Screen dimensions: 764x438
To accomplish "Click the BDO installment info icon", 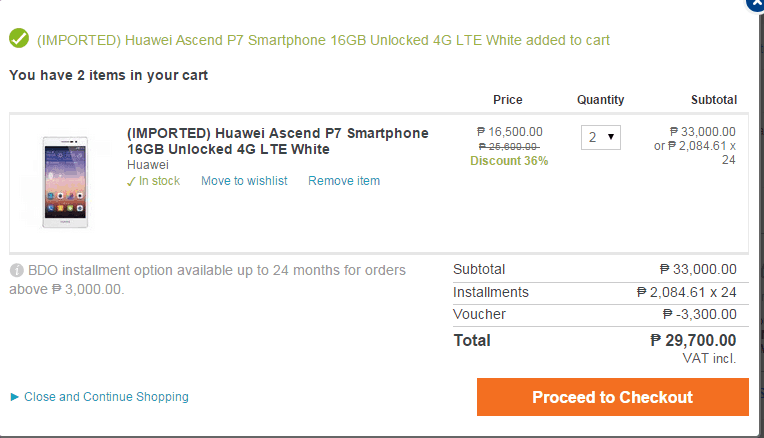I will point(16,270).
